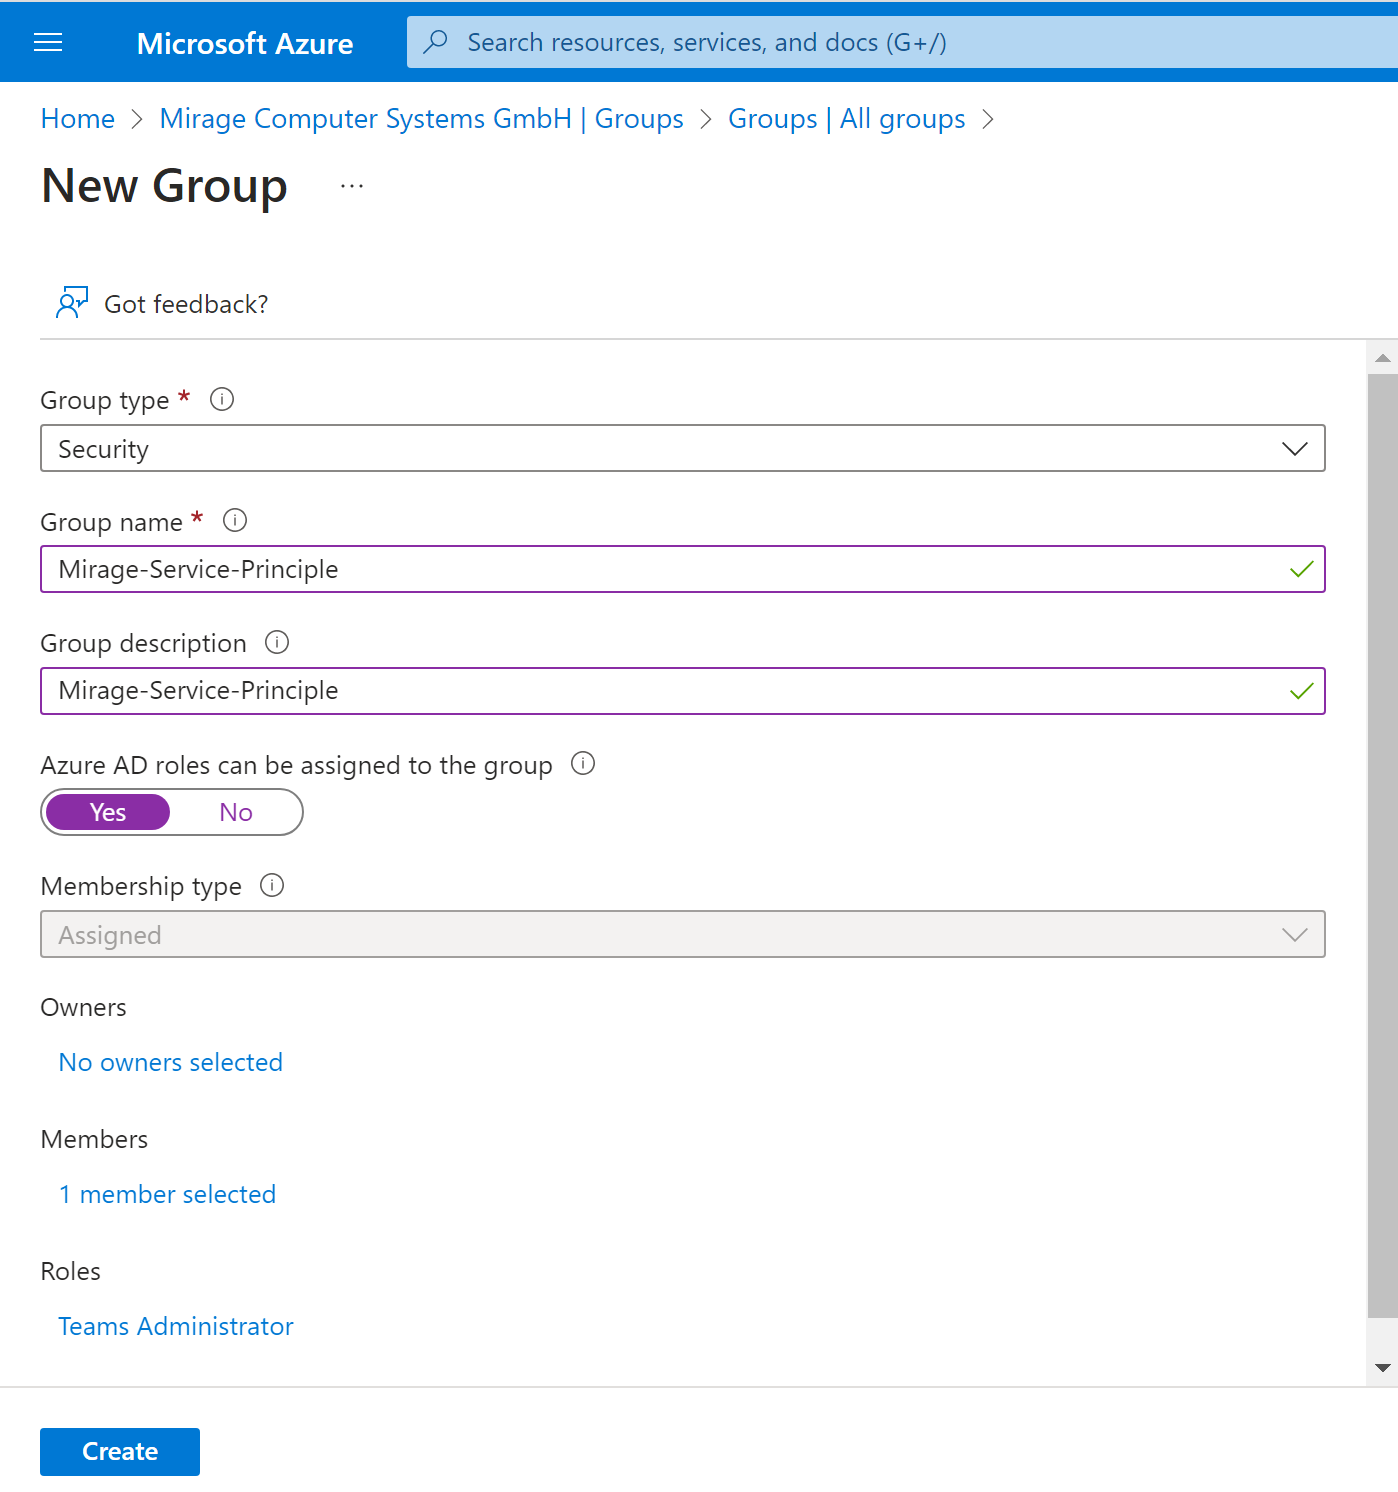
Task: Click the Azure AD roles info icon
Action: (x=583, y=763)
